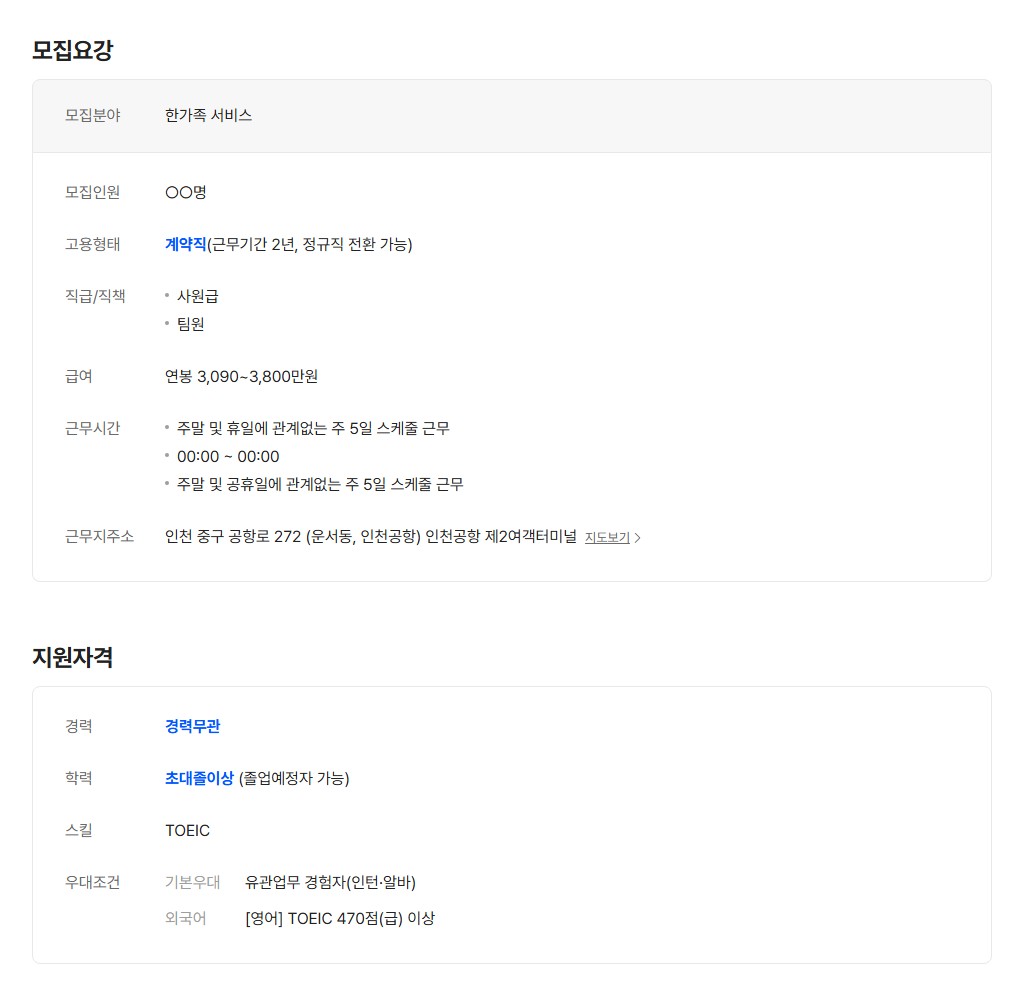Click the chevron arrow beside 지도보기
This screenshot has width=1031, height=989.
(638, 538)
